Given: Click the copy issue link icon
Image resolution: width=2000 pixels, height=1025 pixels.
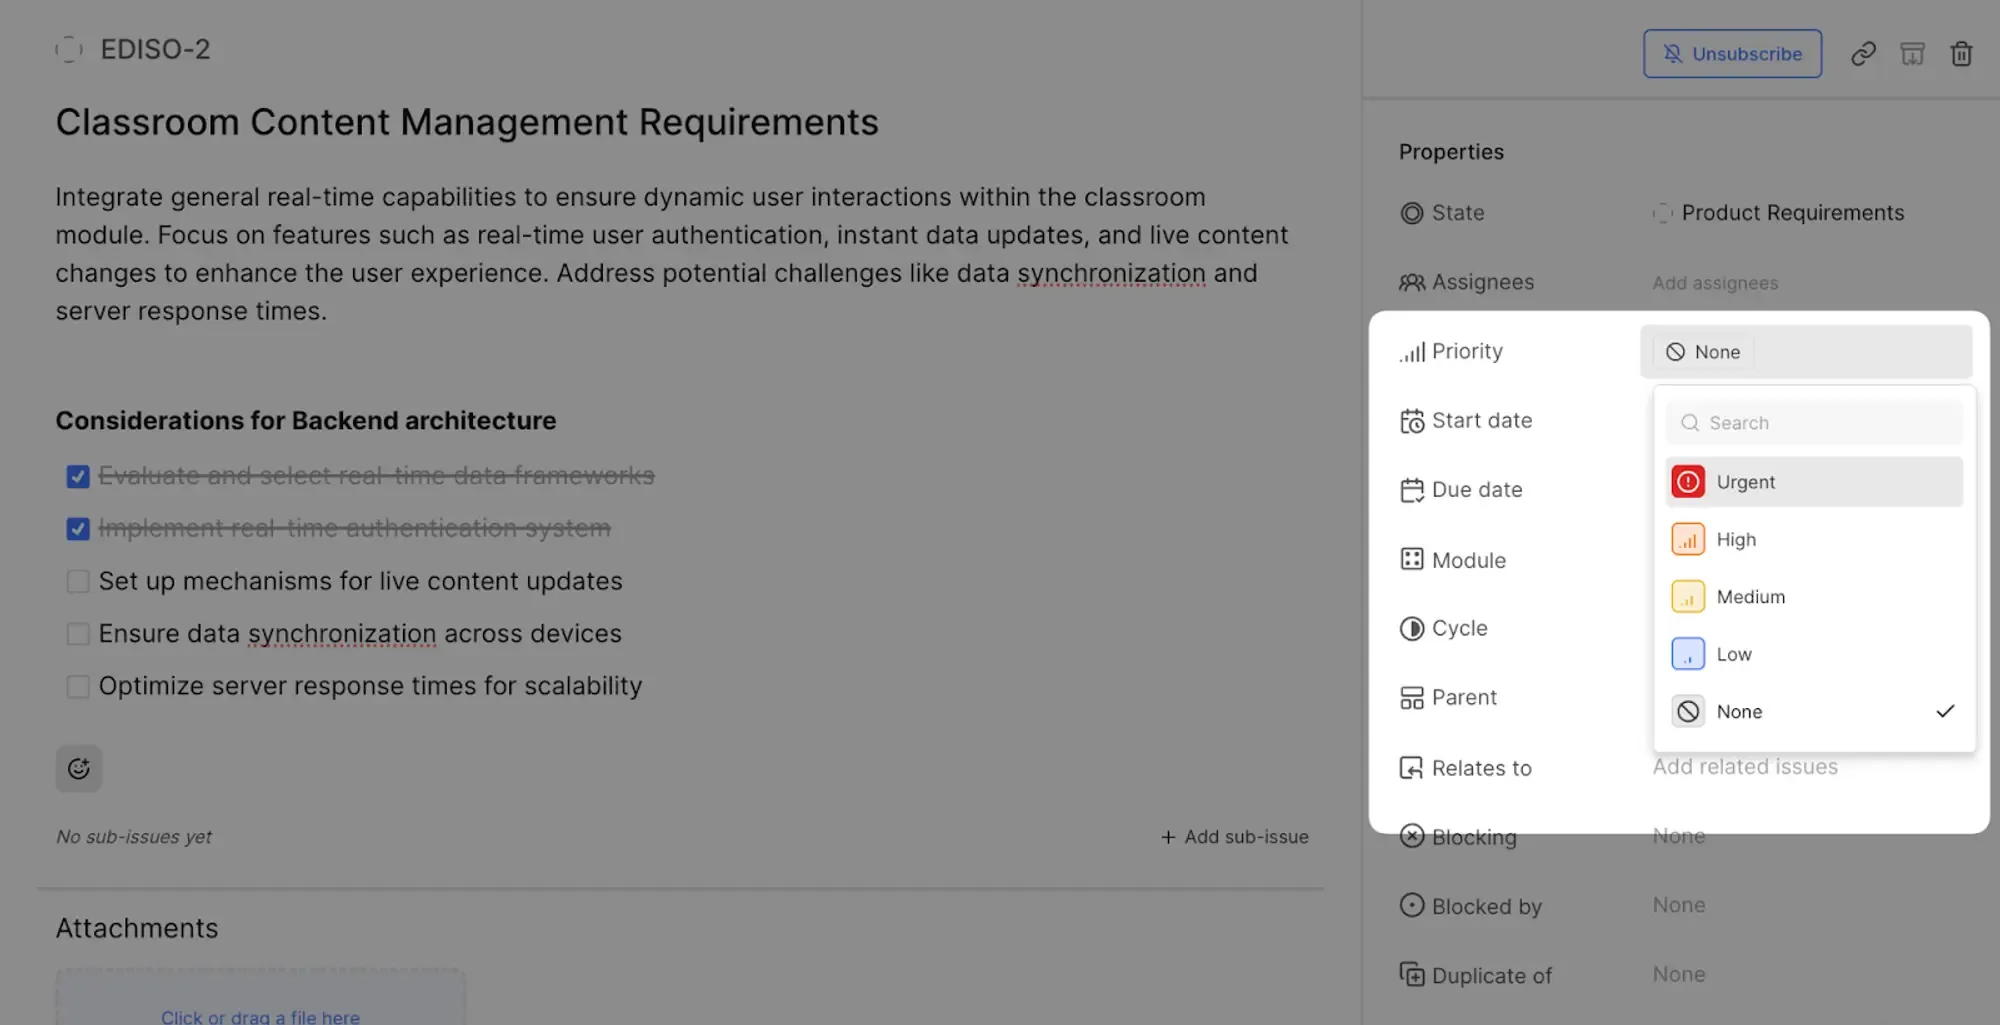Looking at the screenshot, I should 1862,54.
